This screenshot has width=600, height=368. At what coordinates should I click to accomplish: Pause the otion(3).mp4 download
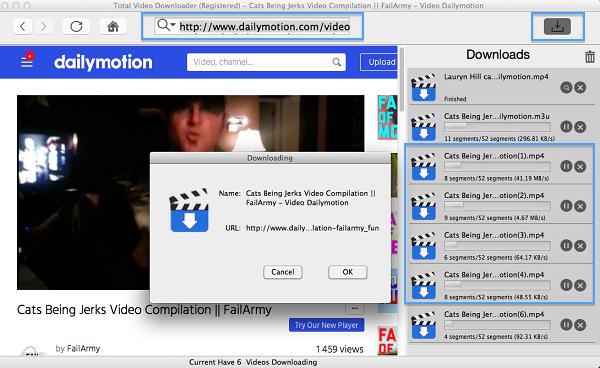pos(566,245)
